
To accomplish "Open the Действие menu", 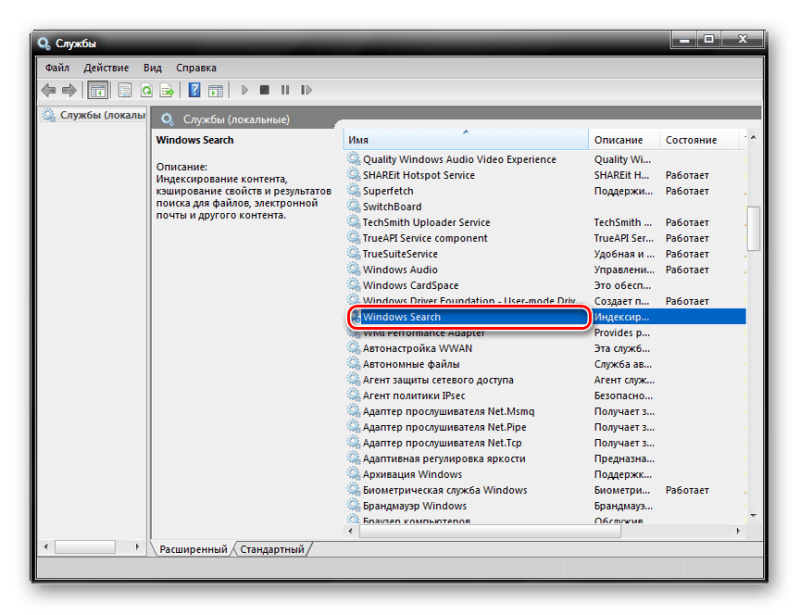I will pyautogui.click(x=106, y=68).
